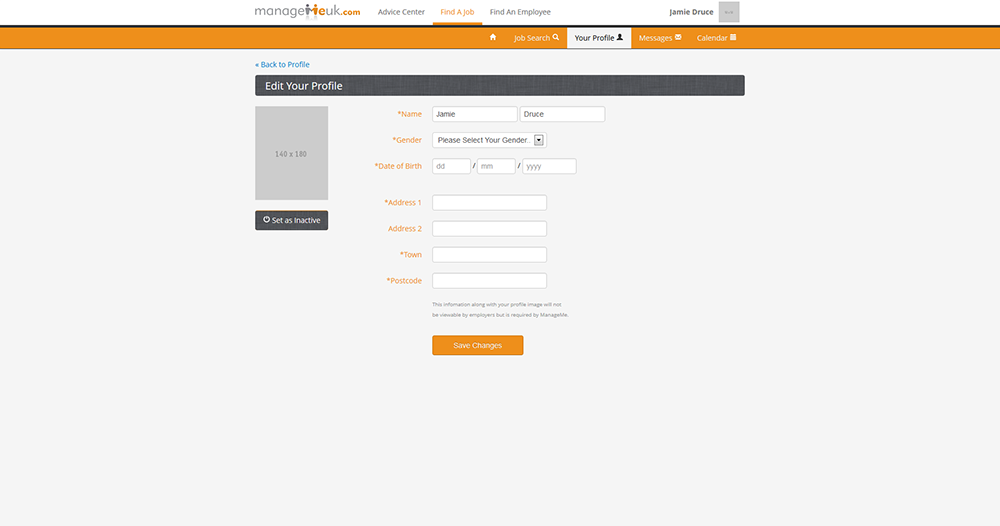Click the year field of Date of Birth

[549, 166]
